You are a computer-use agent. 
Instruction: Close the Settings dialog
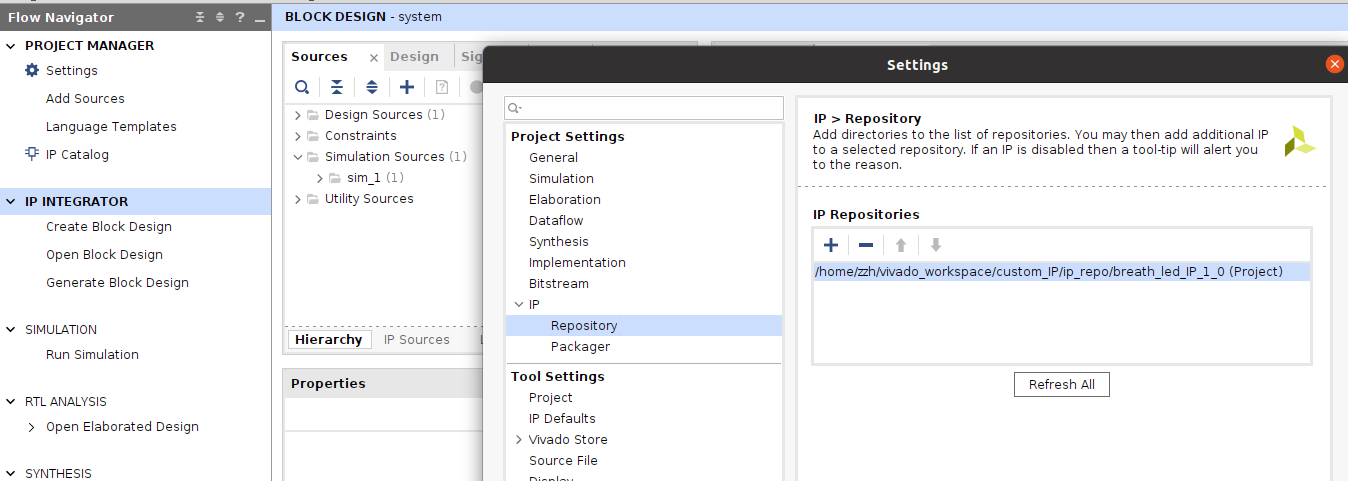coord(1334,64)
